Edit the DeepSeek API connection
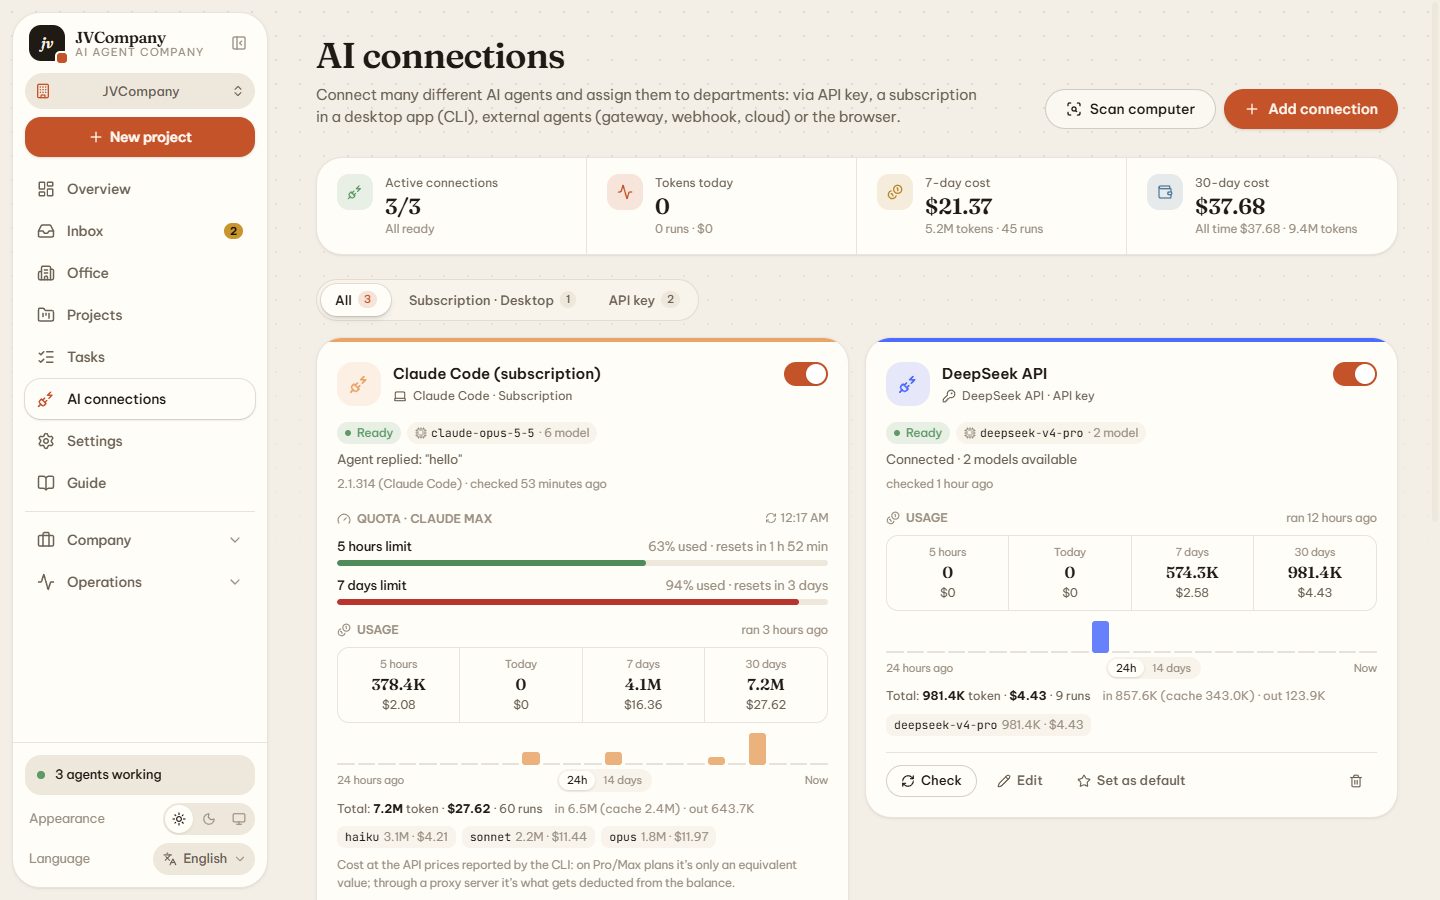This screenshot has width=1440, height=900. tap(1020, 781)
